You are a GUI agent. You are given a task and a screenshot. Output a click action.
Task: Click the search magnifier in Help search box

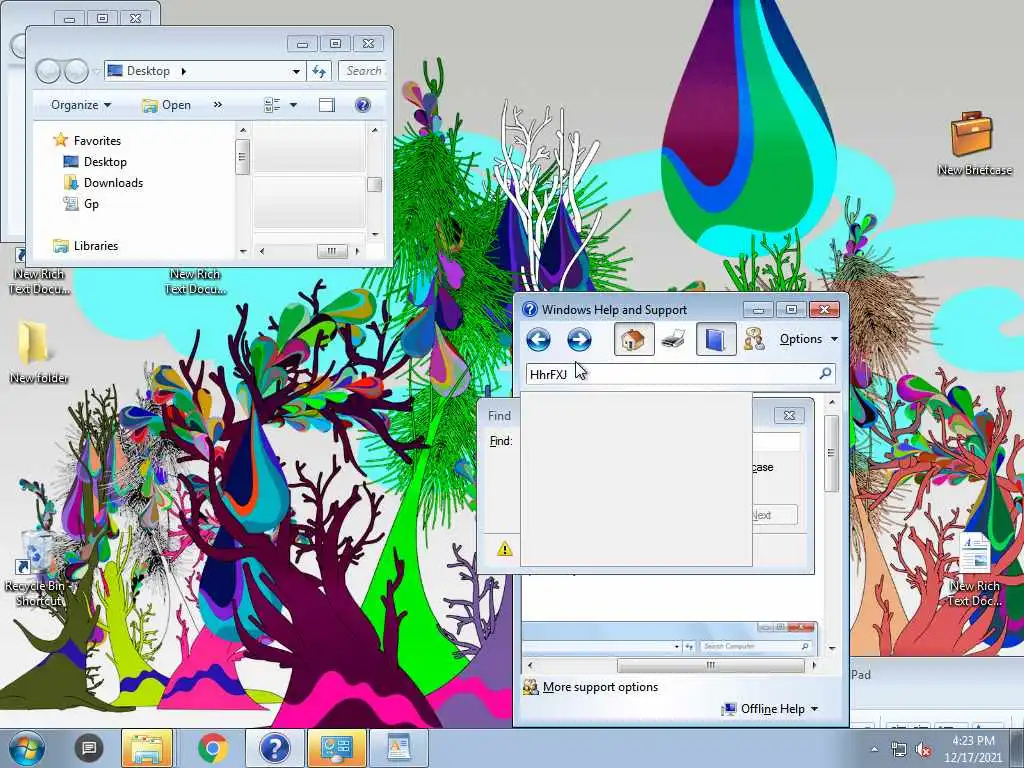[825, 374]
